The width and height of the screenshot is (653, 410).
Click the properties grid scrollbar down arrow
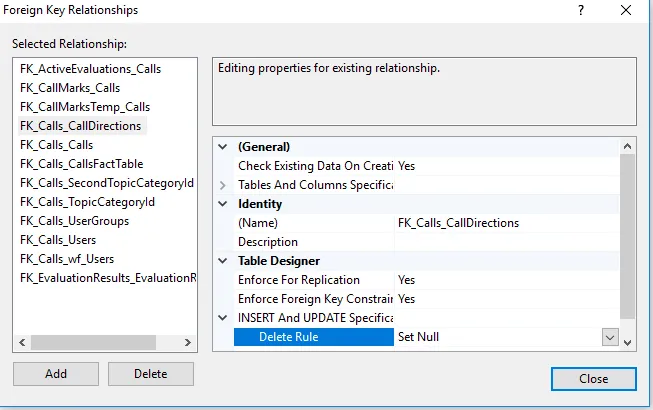[627, 342]
